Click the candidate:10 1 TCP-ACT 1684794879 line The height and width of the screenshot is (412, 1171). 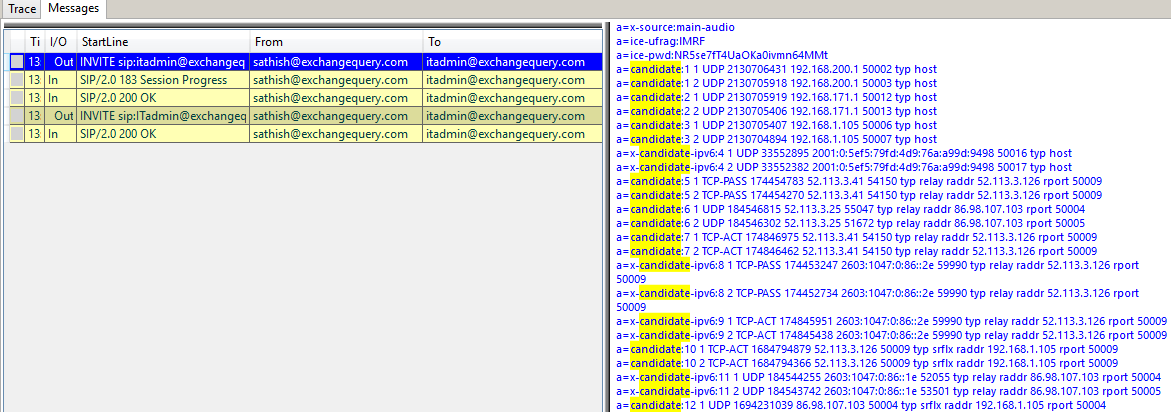coord(868,349)
